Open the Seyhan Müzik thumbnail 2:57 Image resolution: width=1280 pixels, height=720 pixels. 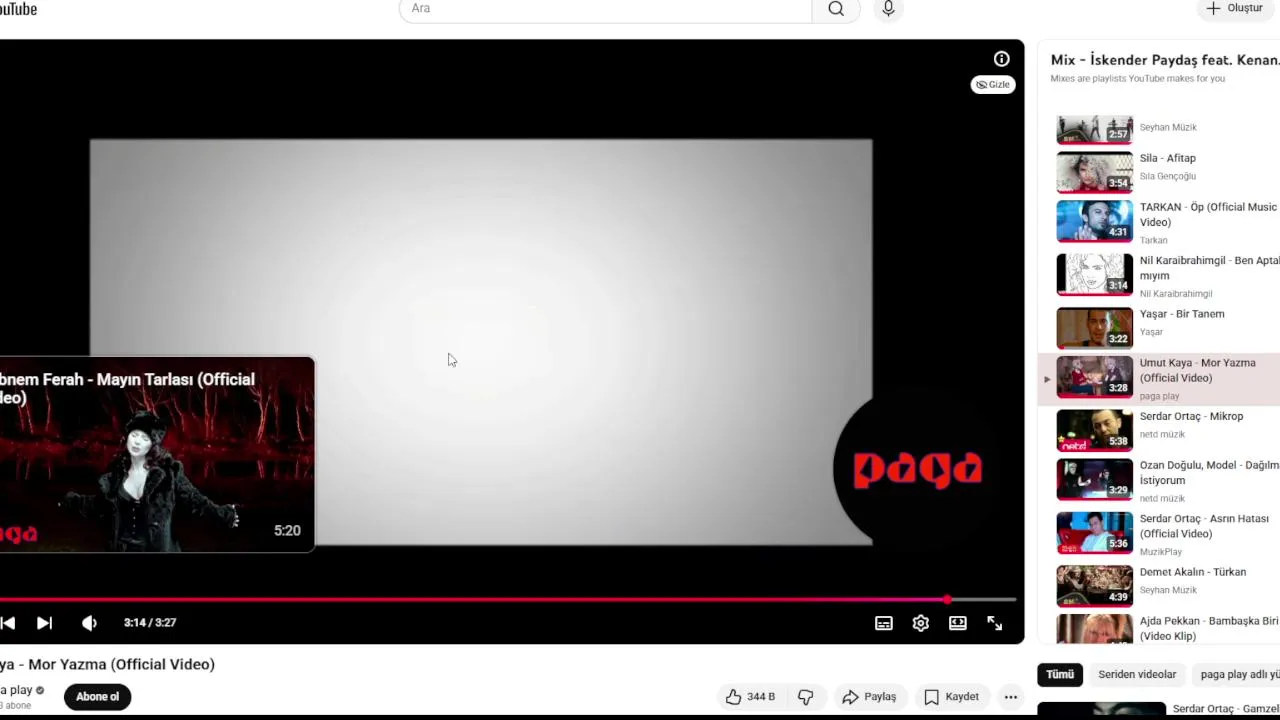point(1095,129)
